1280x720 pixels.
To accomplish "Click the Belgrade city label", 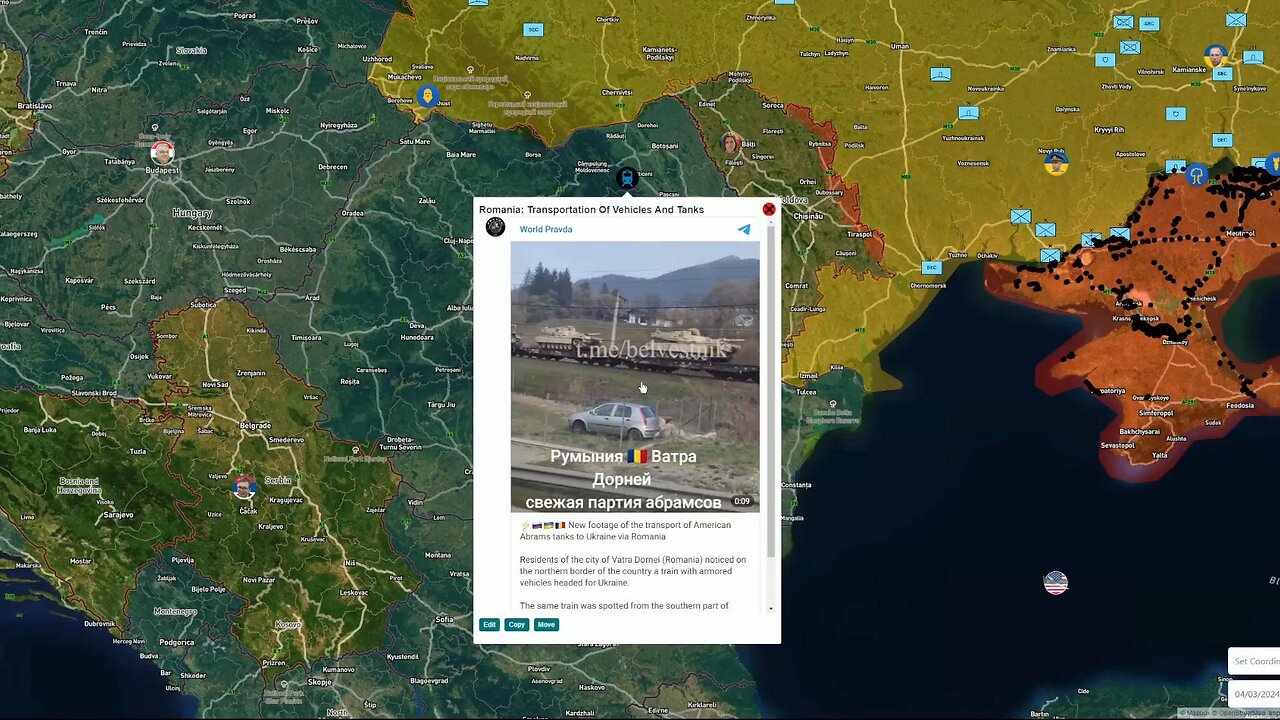I will click(x=255, y=425).
